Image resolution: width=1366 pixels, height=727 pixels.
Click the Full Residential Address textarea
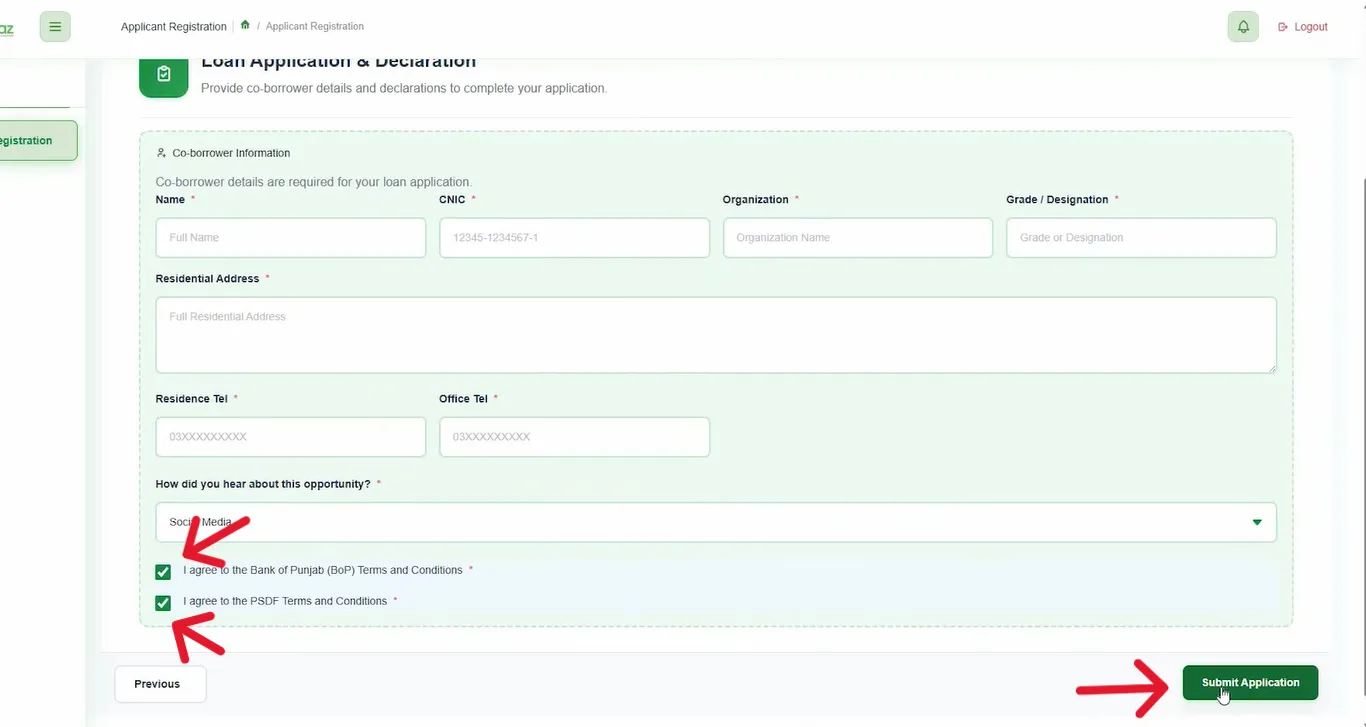716,335
